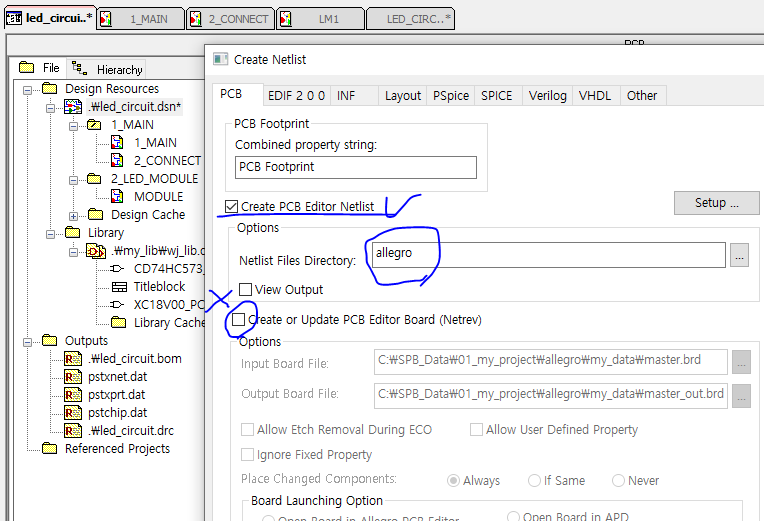
Task: Browse for Output Board File
Action: (x=741, y=396)
